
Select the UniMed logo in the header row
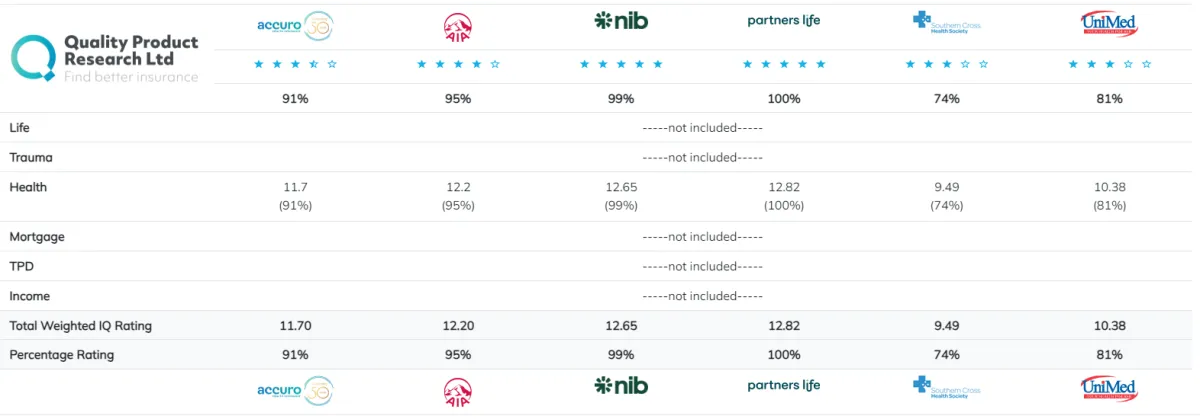[x=1109, y=23]
